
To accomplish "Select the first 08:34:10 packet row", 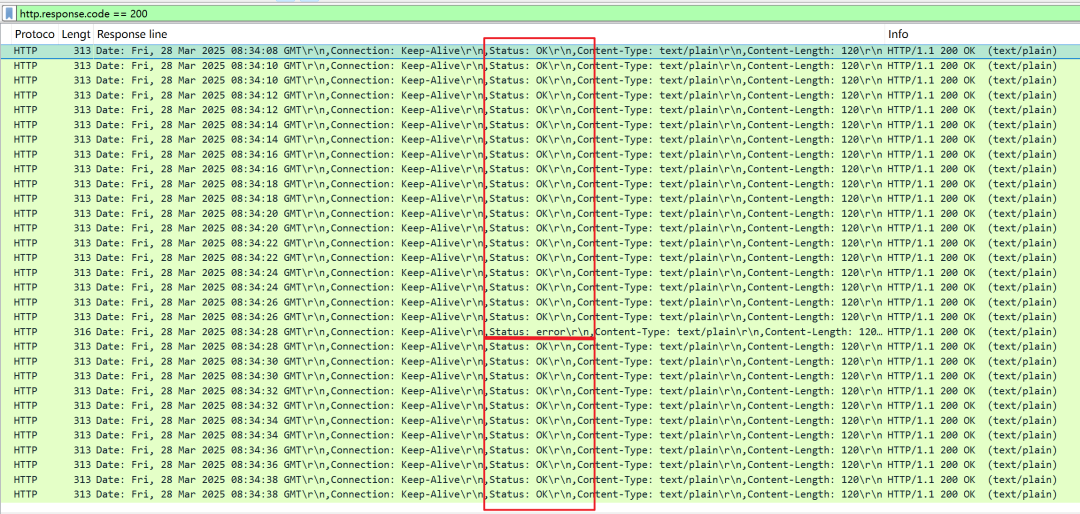I will tap(300, 65).
